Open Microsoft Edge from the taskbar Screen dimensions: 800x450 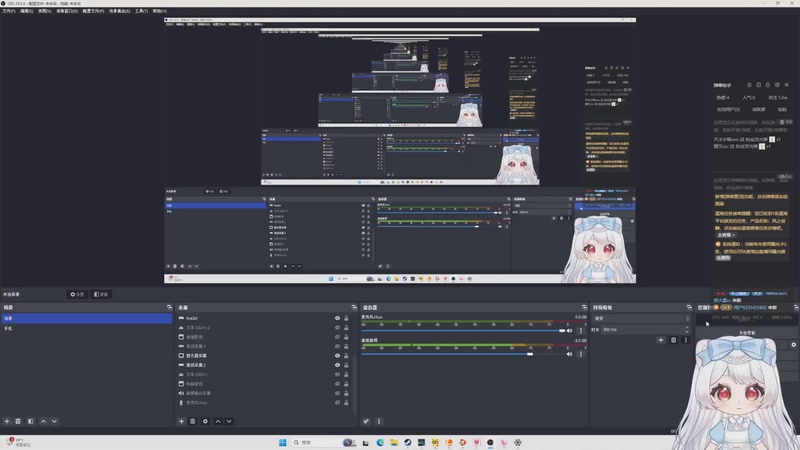(380, 442)
